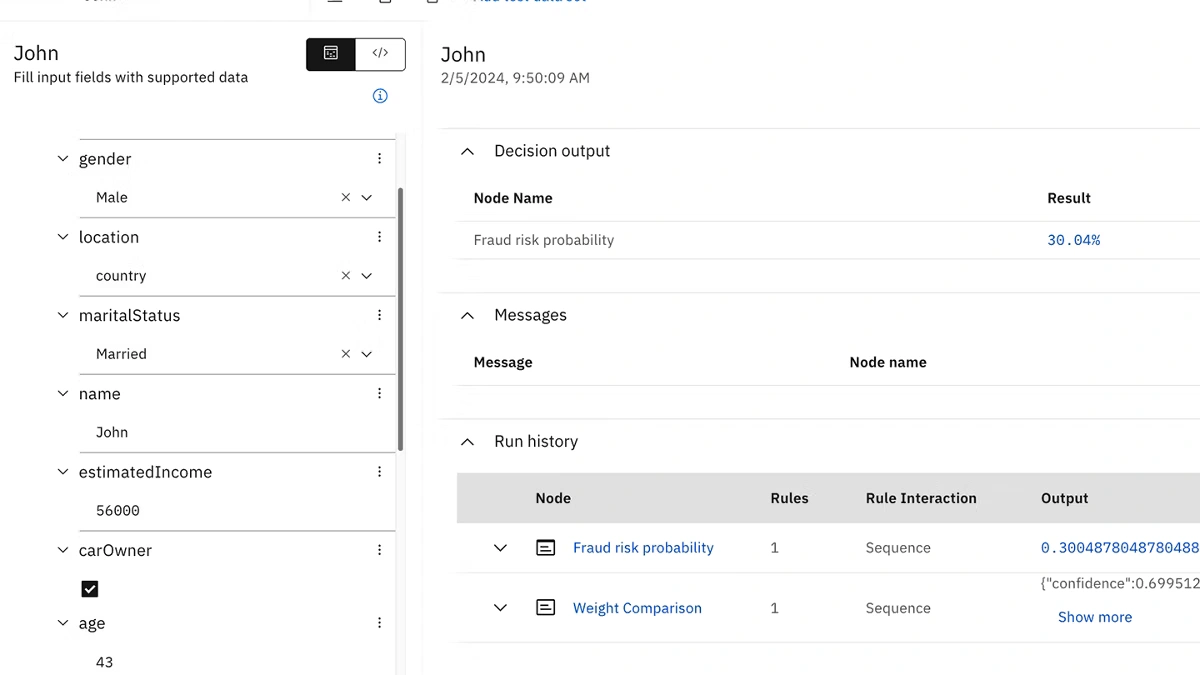1200x675 pixels.
Task: Click Show more in the output
Action: tap(1095, 617)
